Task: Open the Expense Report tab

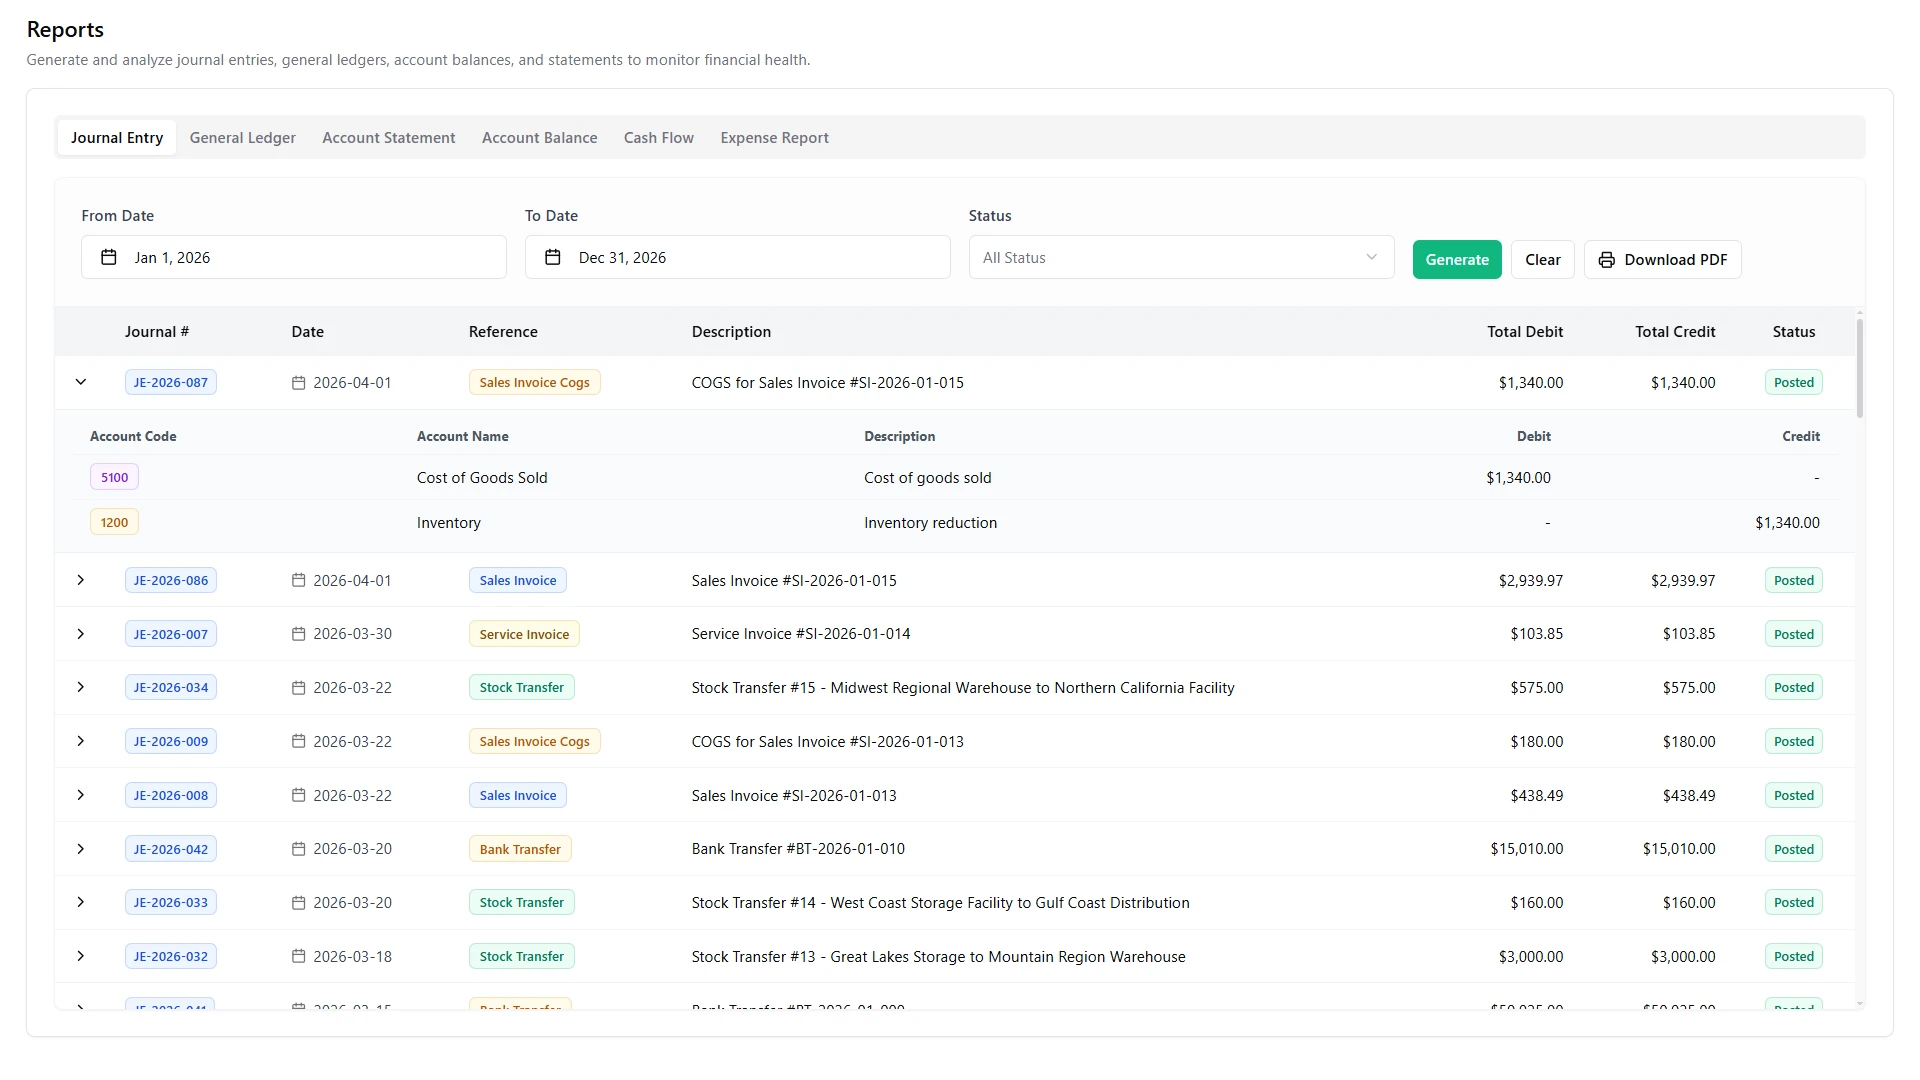Action: 774,138
